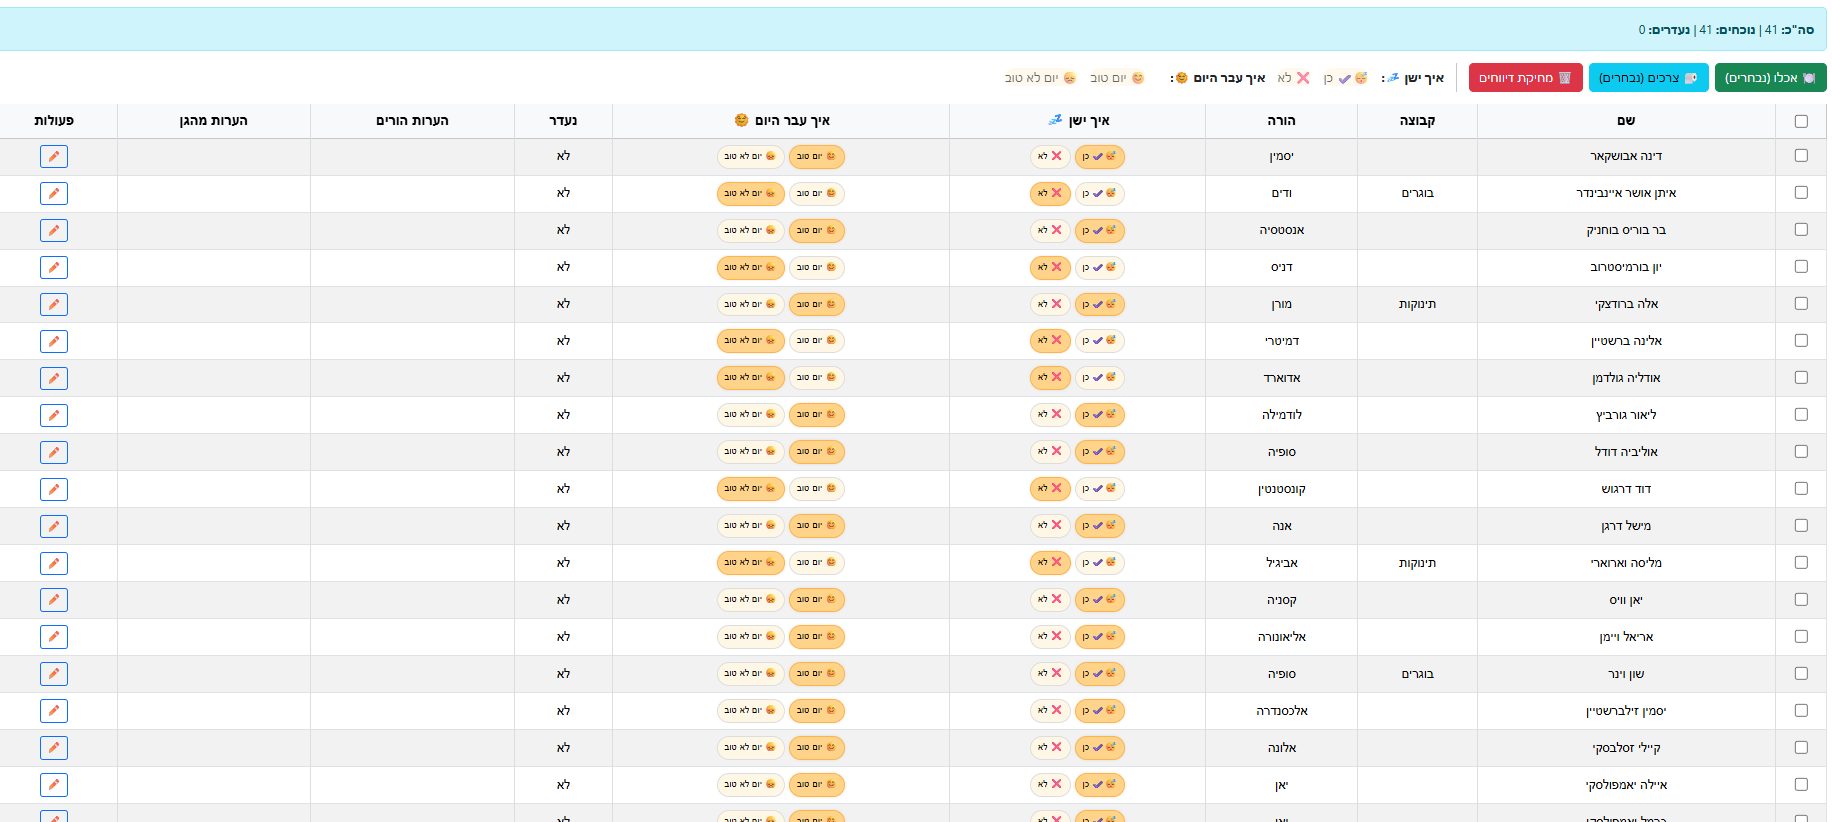Open editing for קיילי זסלבסקי via pencil
1832x822 pixels.
54,748
